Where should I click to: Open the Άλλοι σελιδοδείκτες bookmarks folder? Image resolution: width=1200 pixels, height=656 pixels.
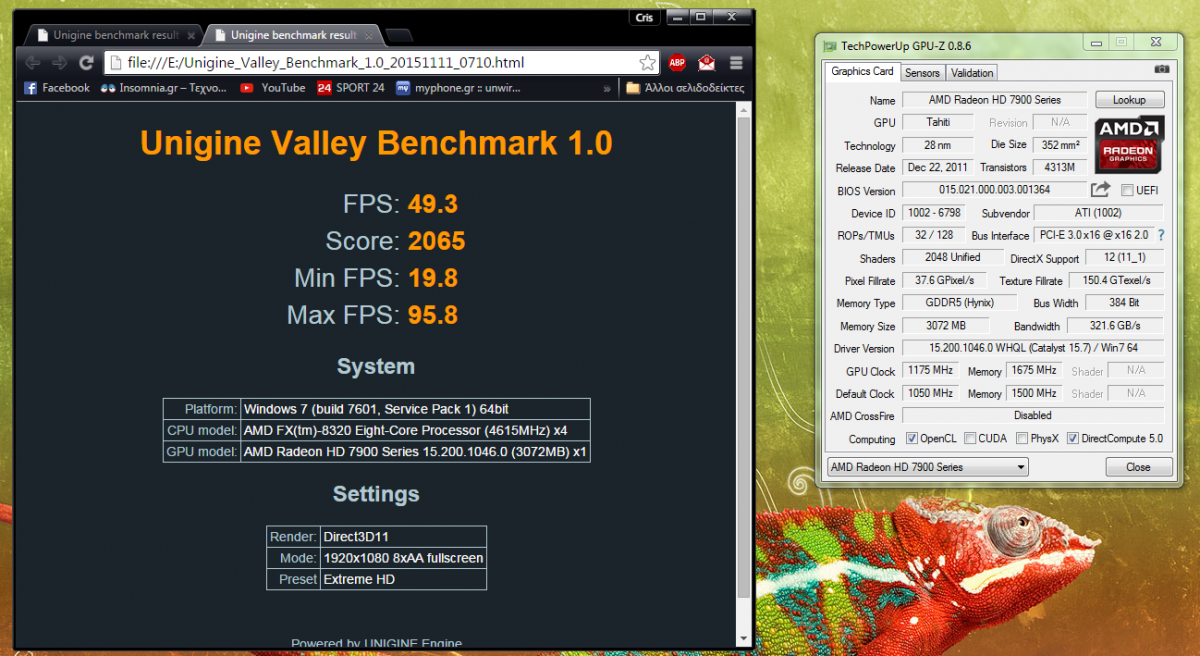685,88
